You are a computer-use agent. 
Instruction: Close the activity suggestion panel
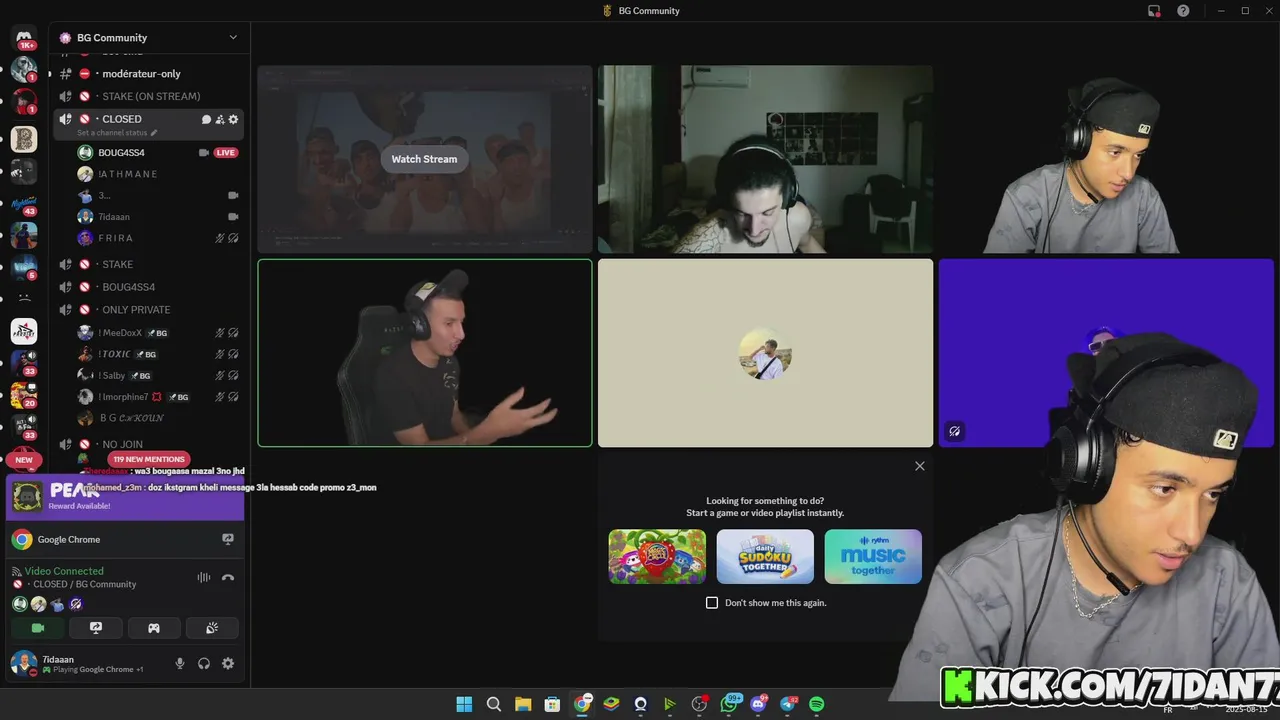point(920,466)
